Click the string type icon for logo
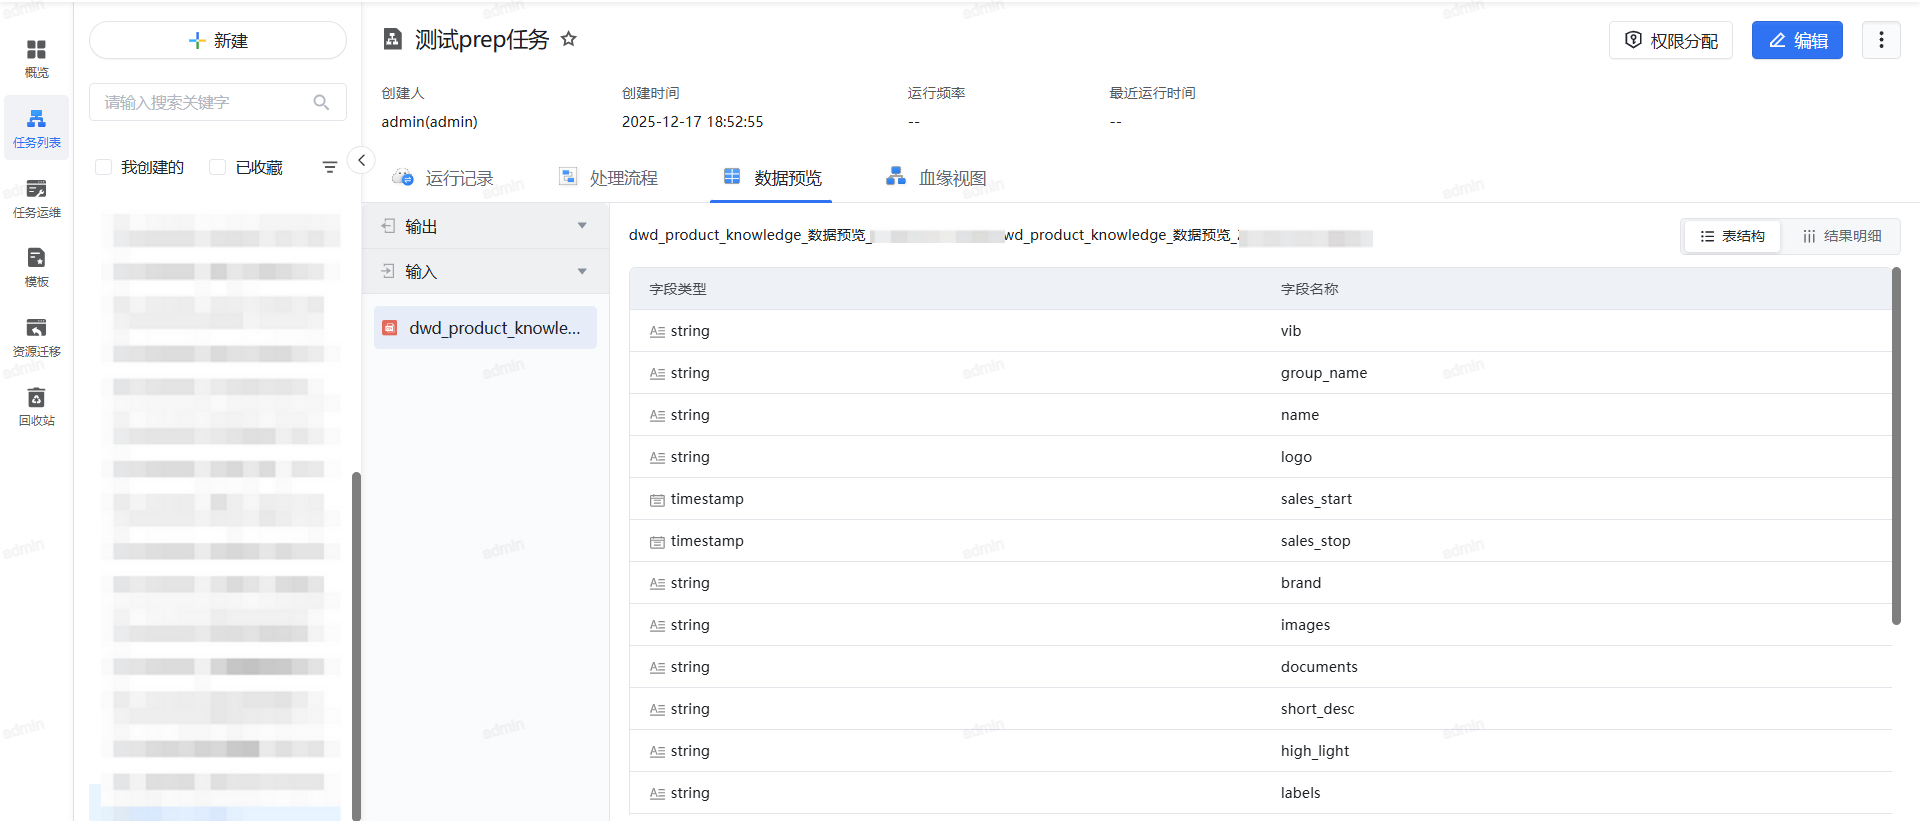1920x821 pixels. coord(657,457)
